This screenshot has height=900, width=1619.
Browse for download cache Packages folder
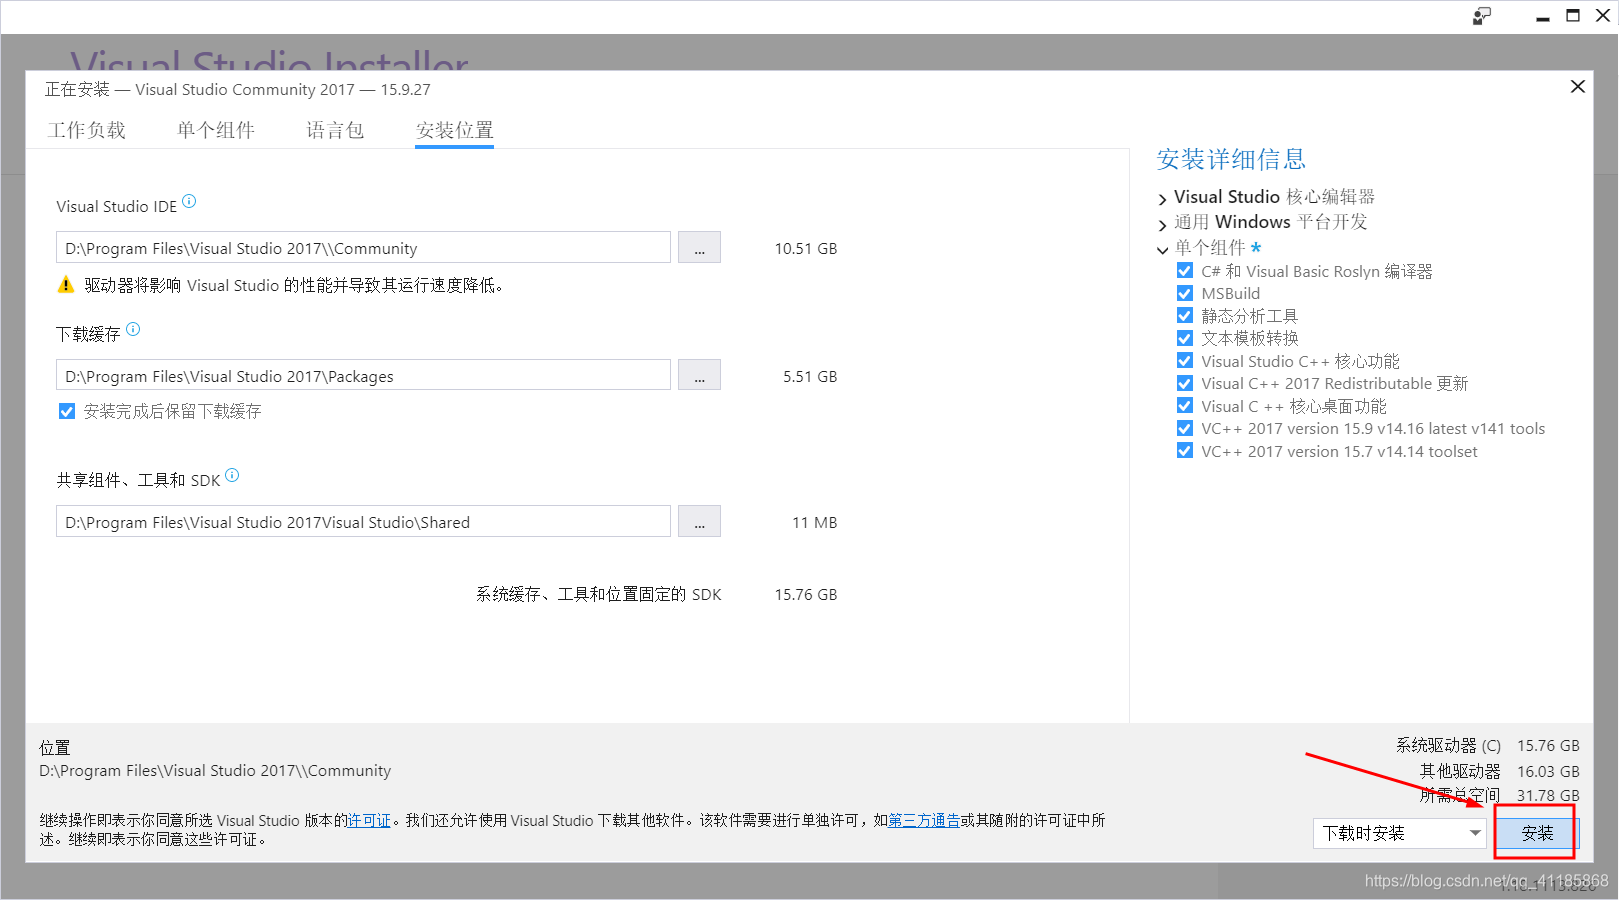click(699, 376)
